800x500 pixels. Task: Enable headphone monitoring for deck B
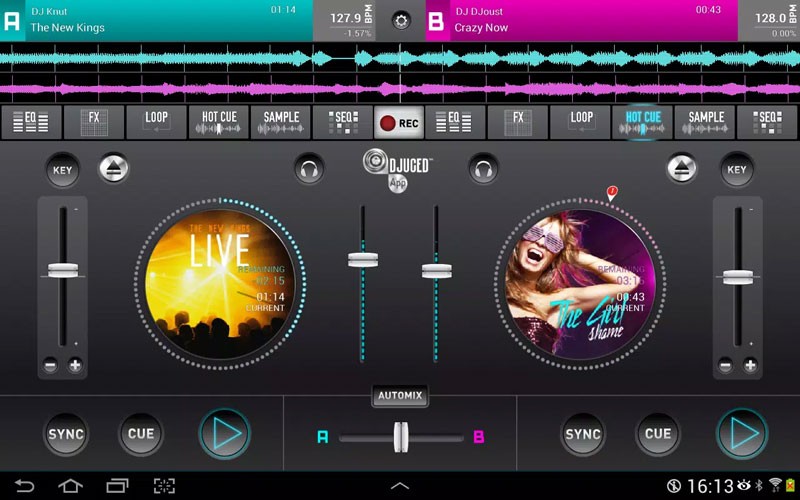(484, 169)
